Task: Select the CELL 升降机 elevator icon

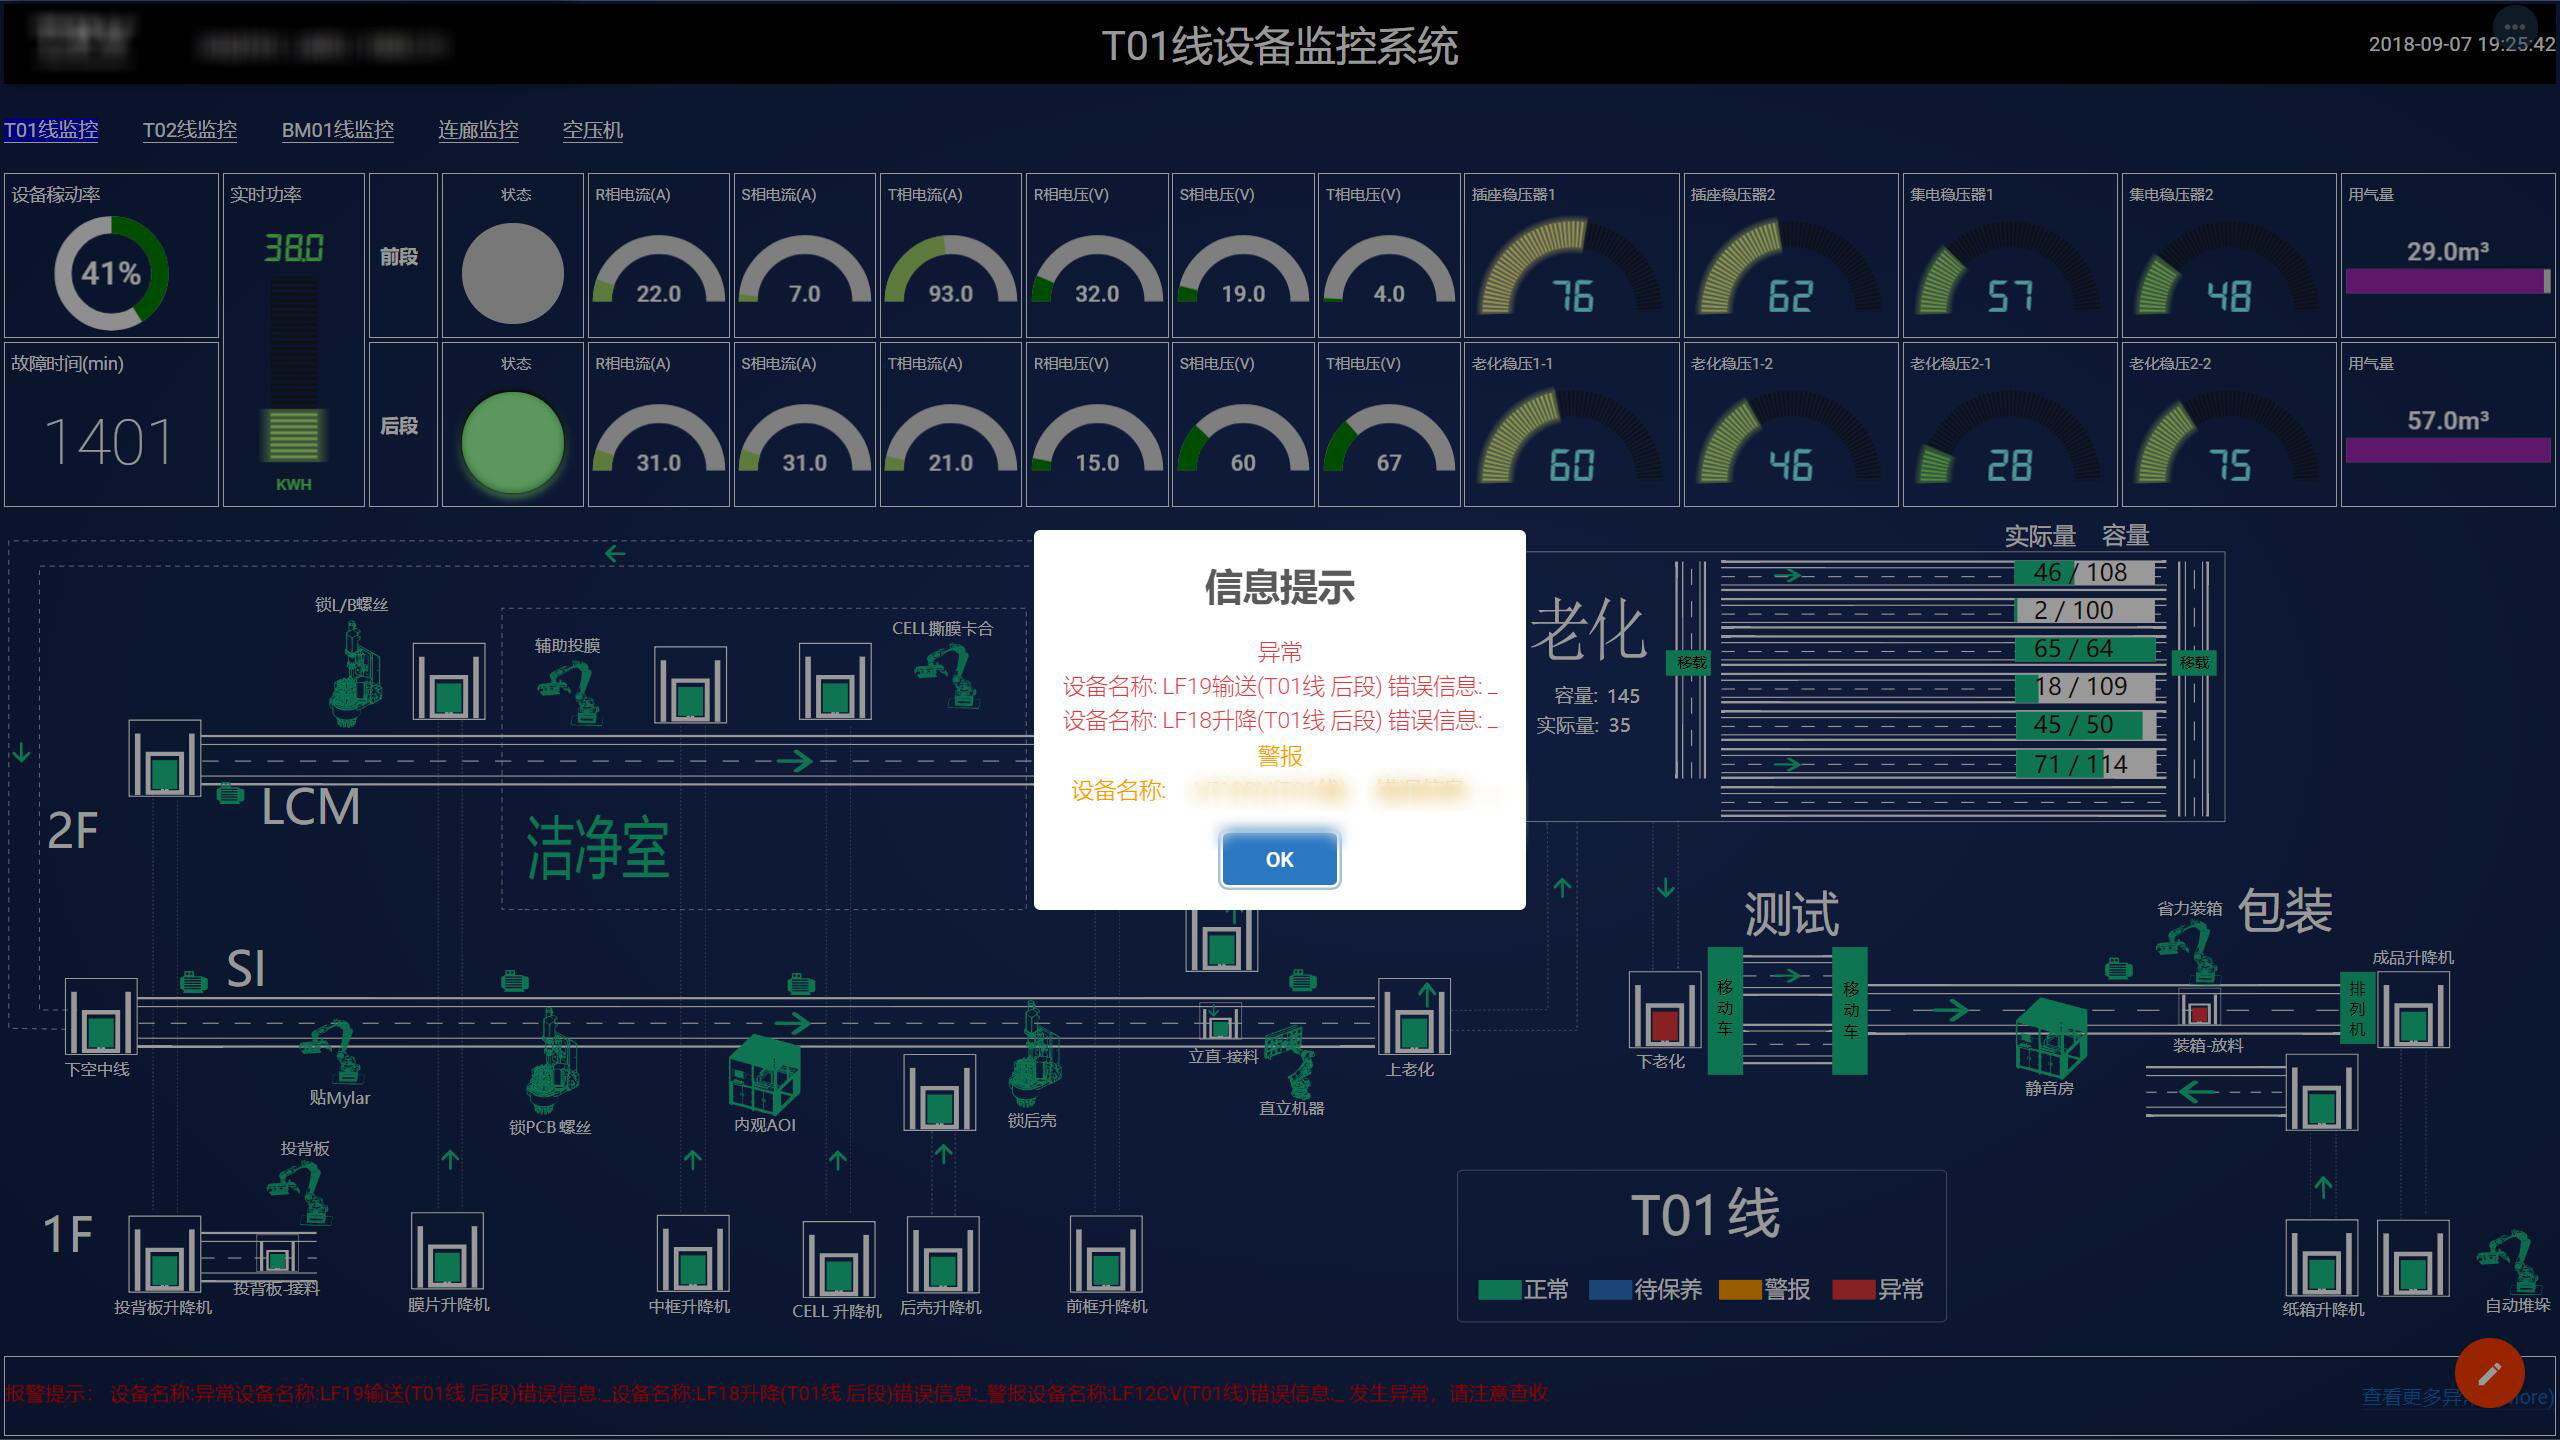Action: (x=838, y=1259)
